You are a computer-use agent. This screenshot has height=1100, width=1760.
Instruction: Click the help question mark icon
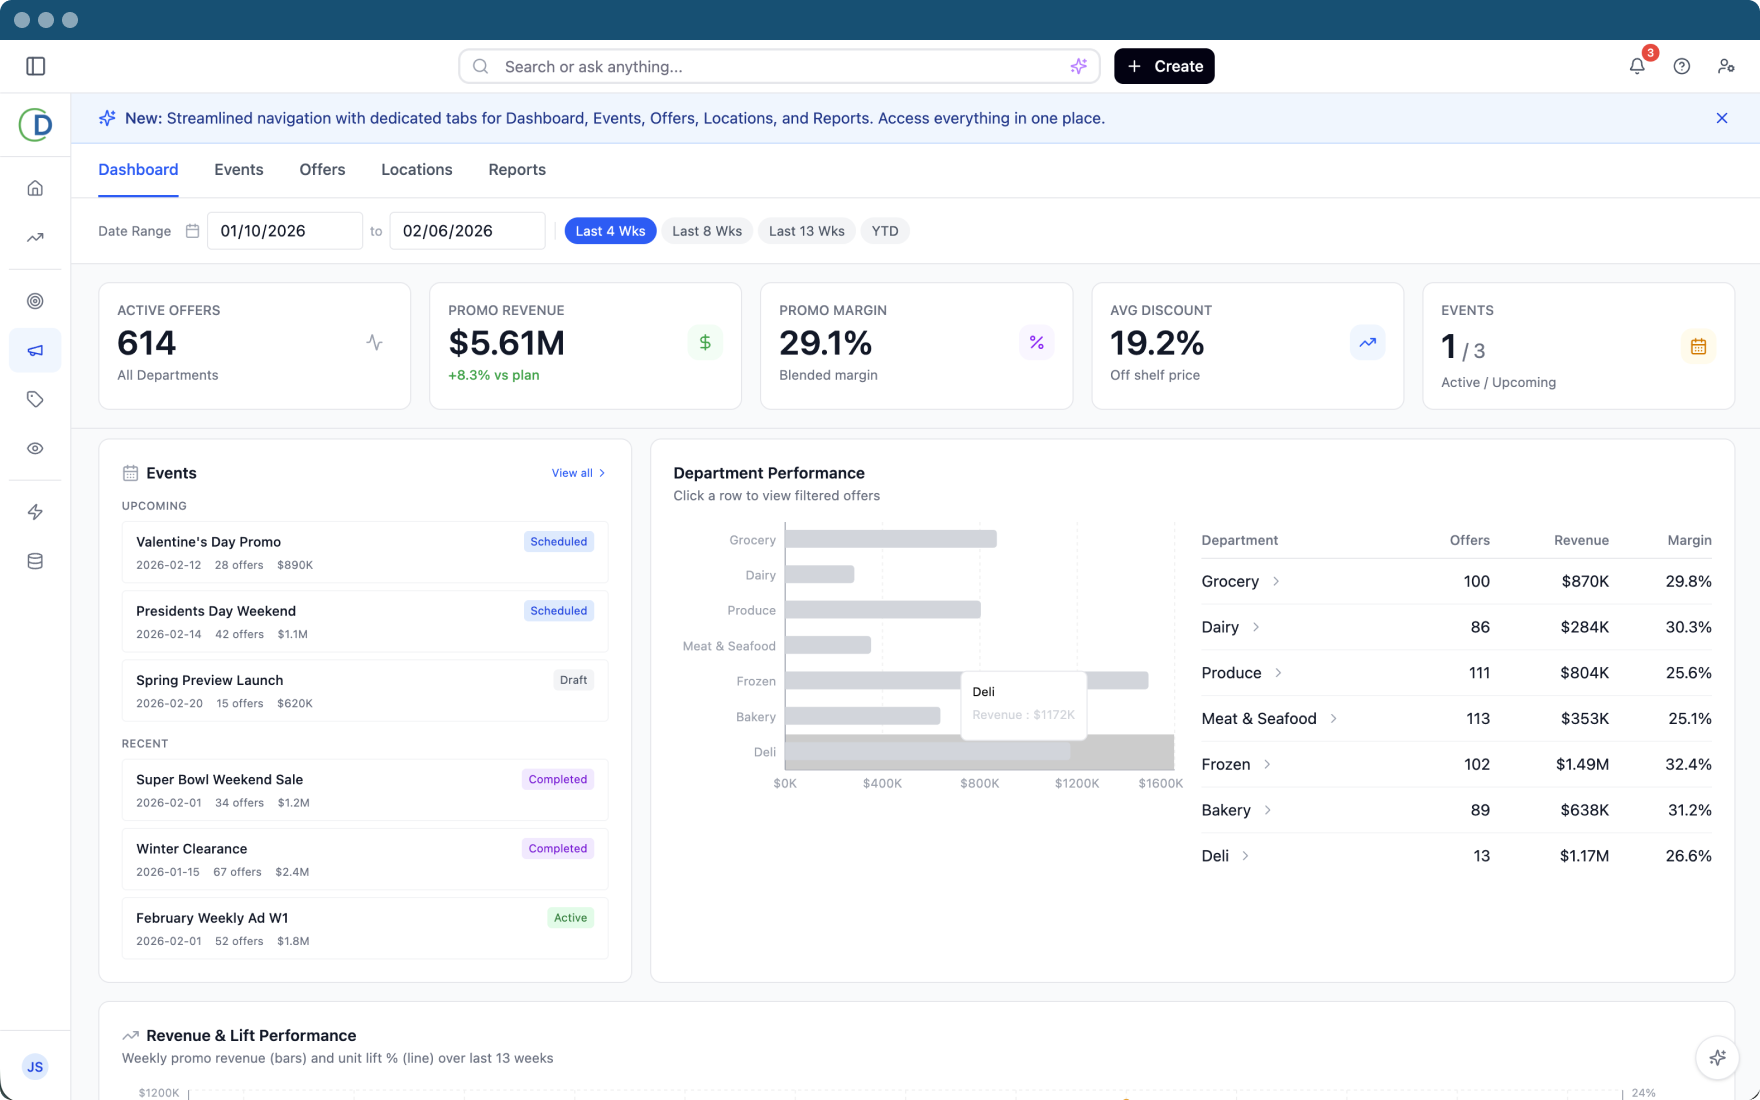1682,66
